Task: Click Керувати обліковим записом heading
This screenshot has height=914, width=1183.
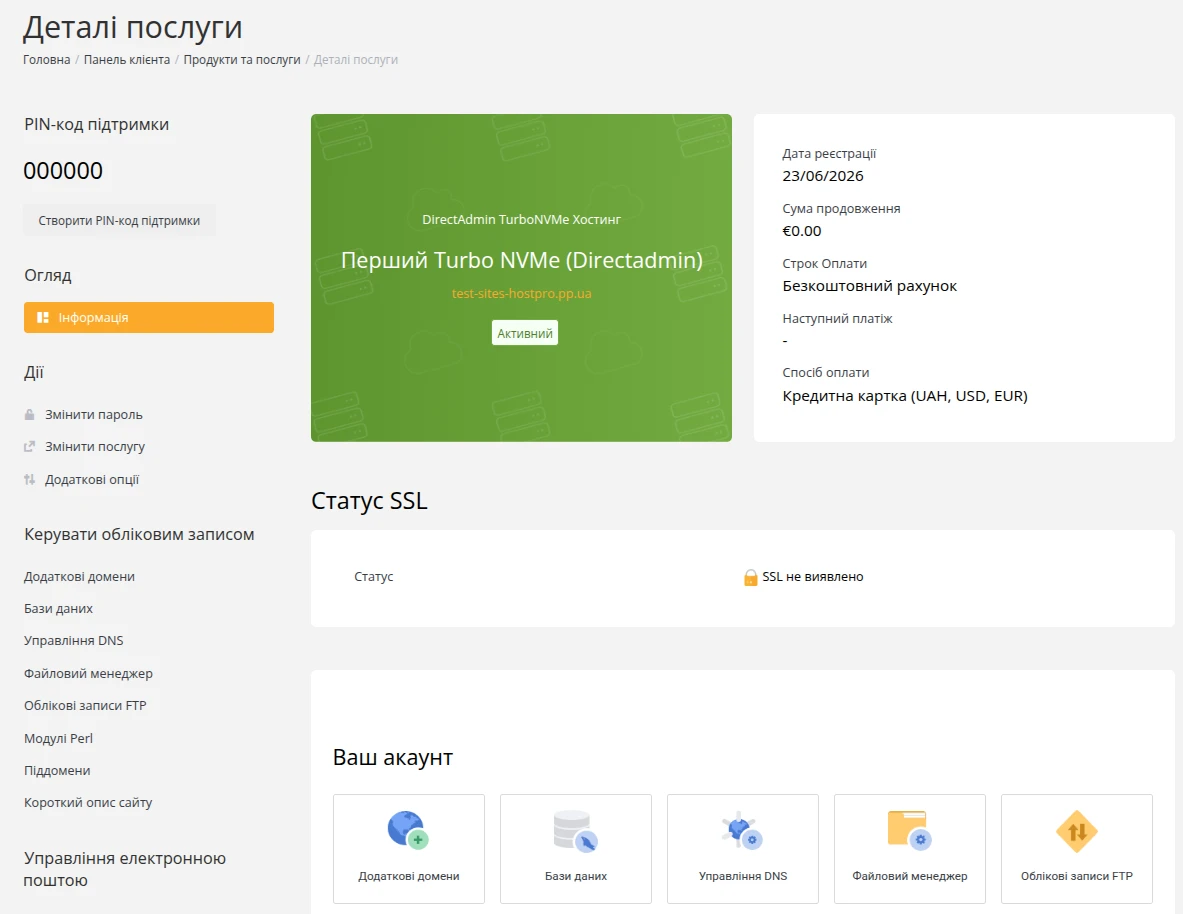Action: 139,534
